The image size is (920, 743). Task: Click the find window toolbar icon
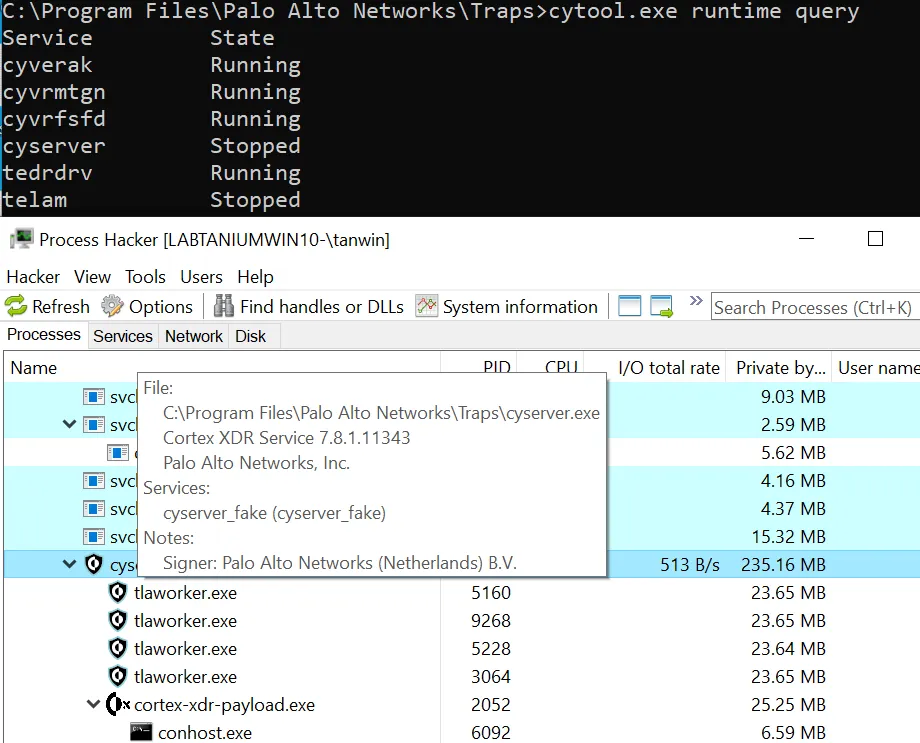point(629,307)
